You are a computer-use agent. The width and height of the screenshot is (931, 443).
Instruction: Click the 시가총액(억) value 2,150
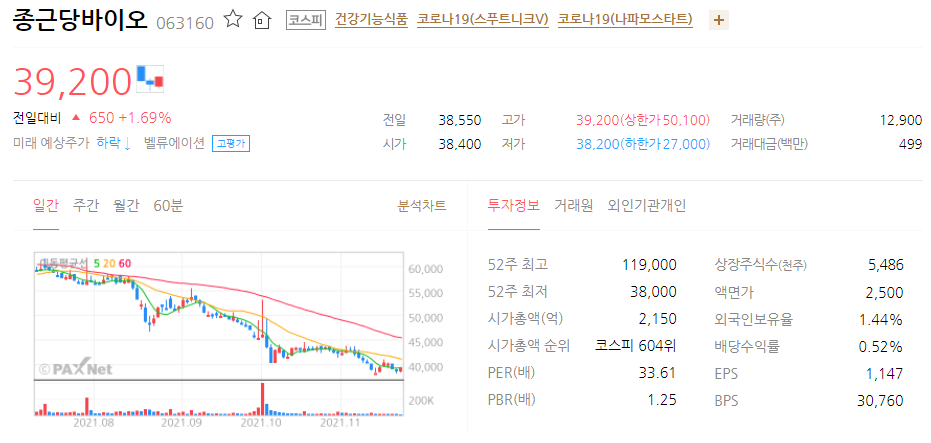click(x=658, y=319)
